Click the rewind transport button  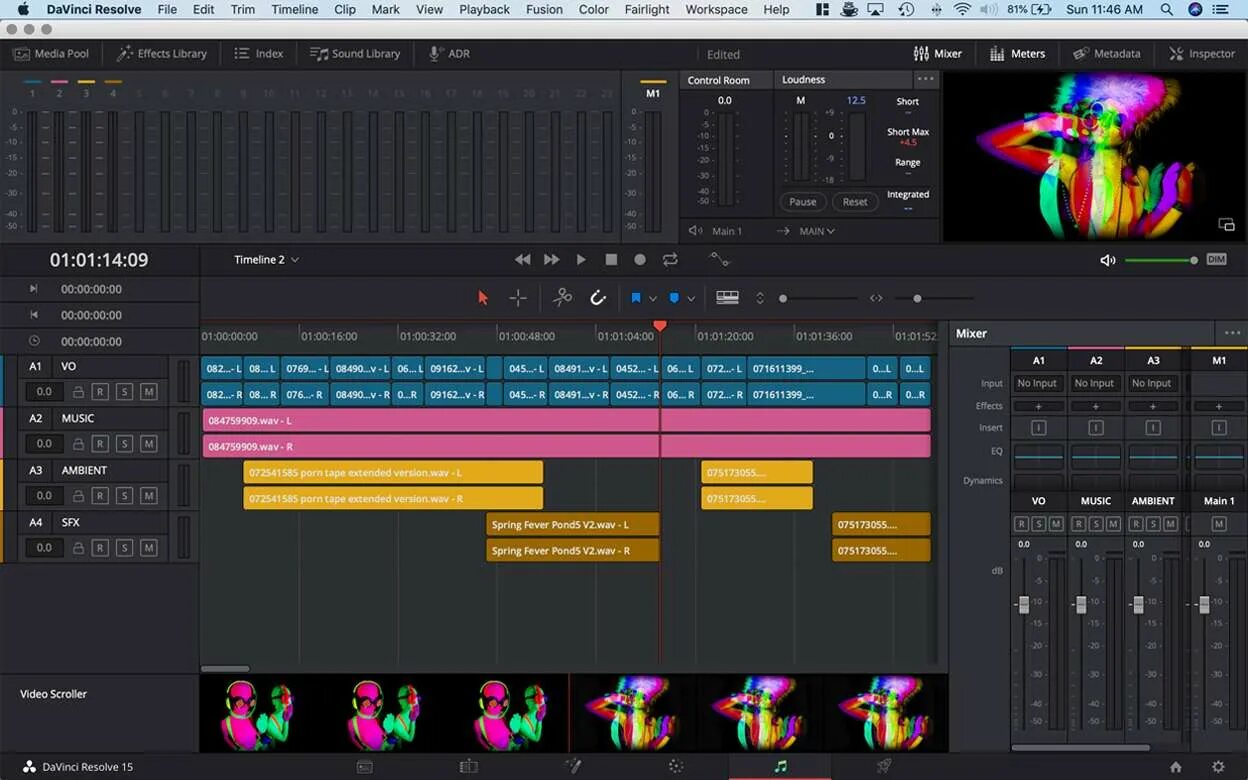click(522, 260)
